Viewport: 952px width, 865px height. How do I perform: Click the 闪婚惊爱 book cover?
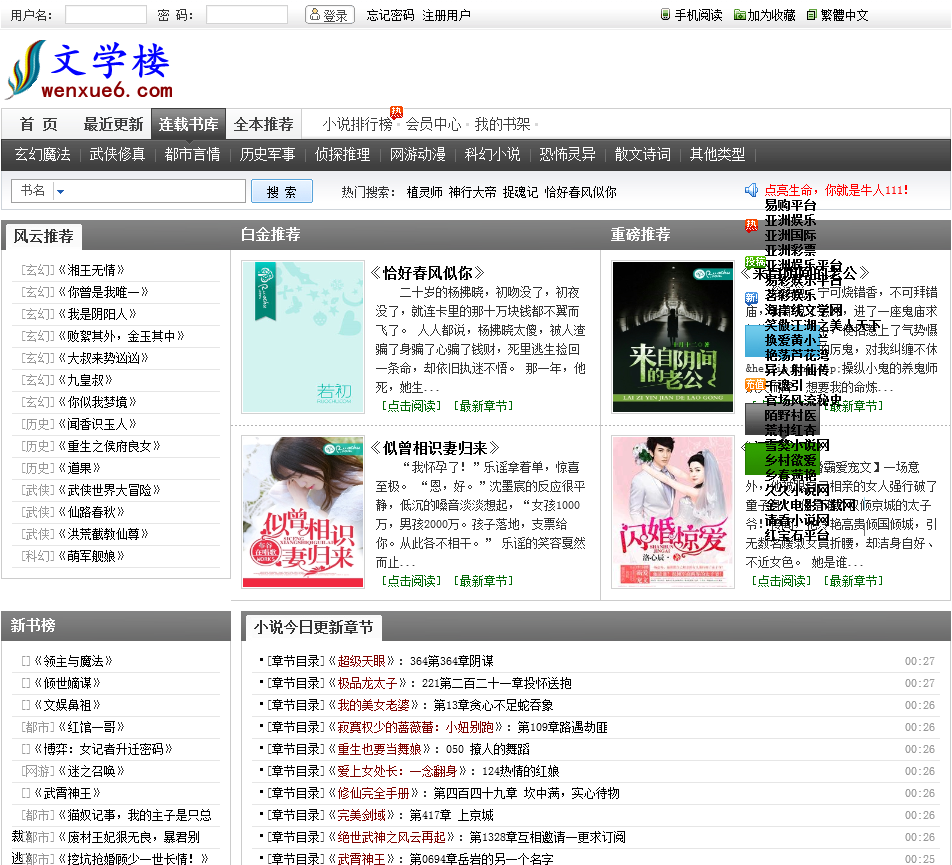pos(673,512)
